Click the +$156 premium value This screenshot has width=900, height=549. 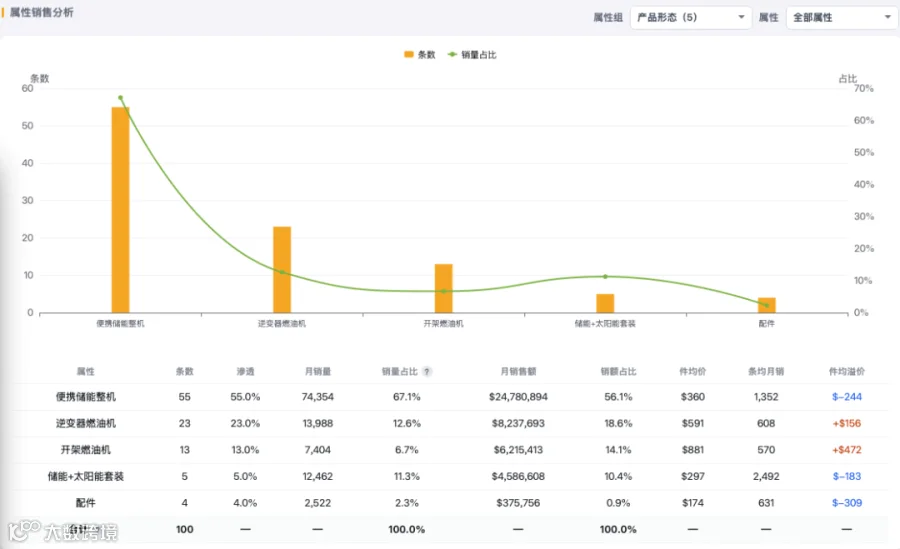click(x=847, y=423)
